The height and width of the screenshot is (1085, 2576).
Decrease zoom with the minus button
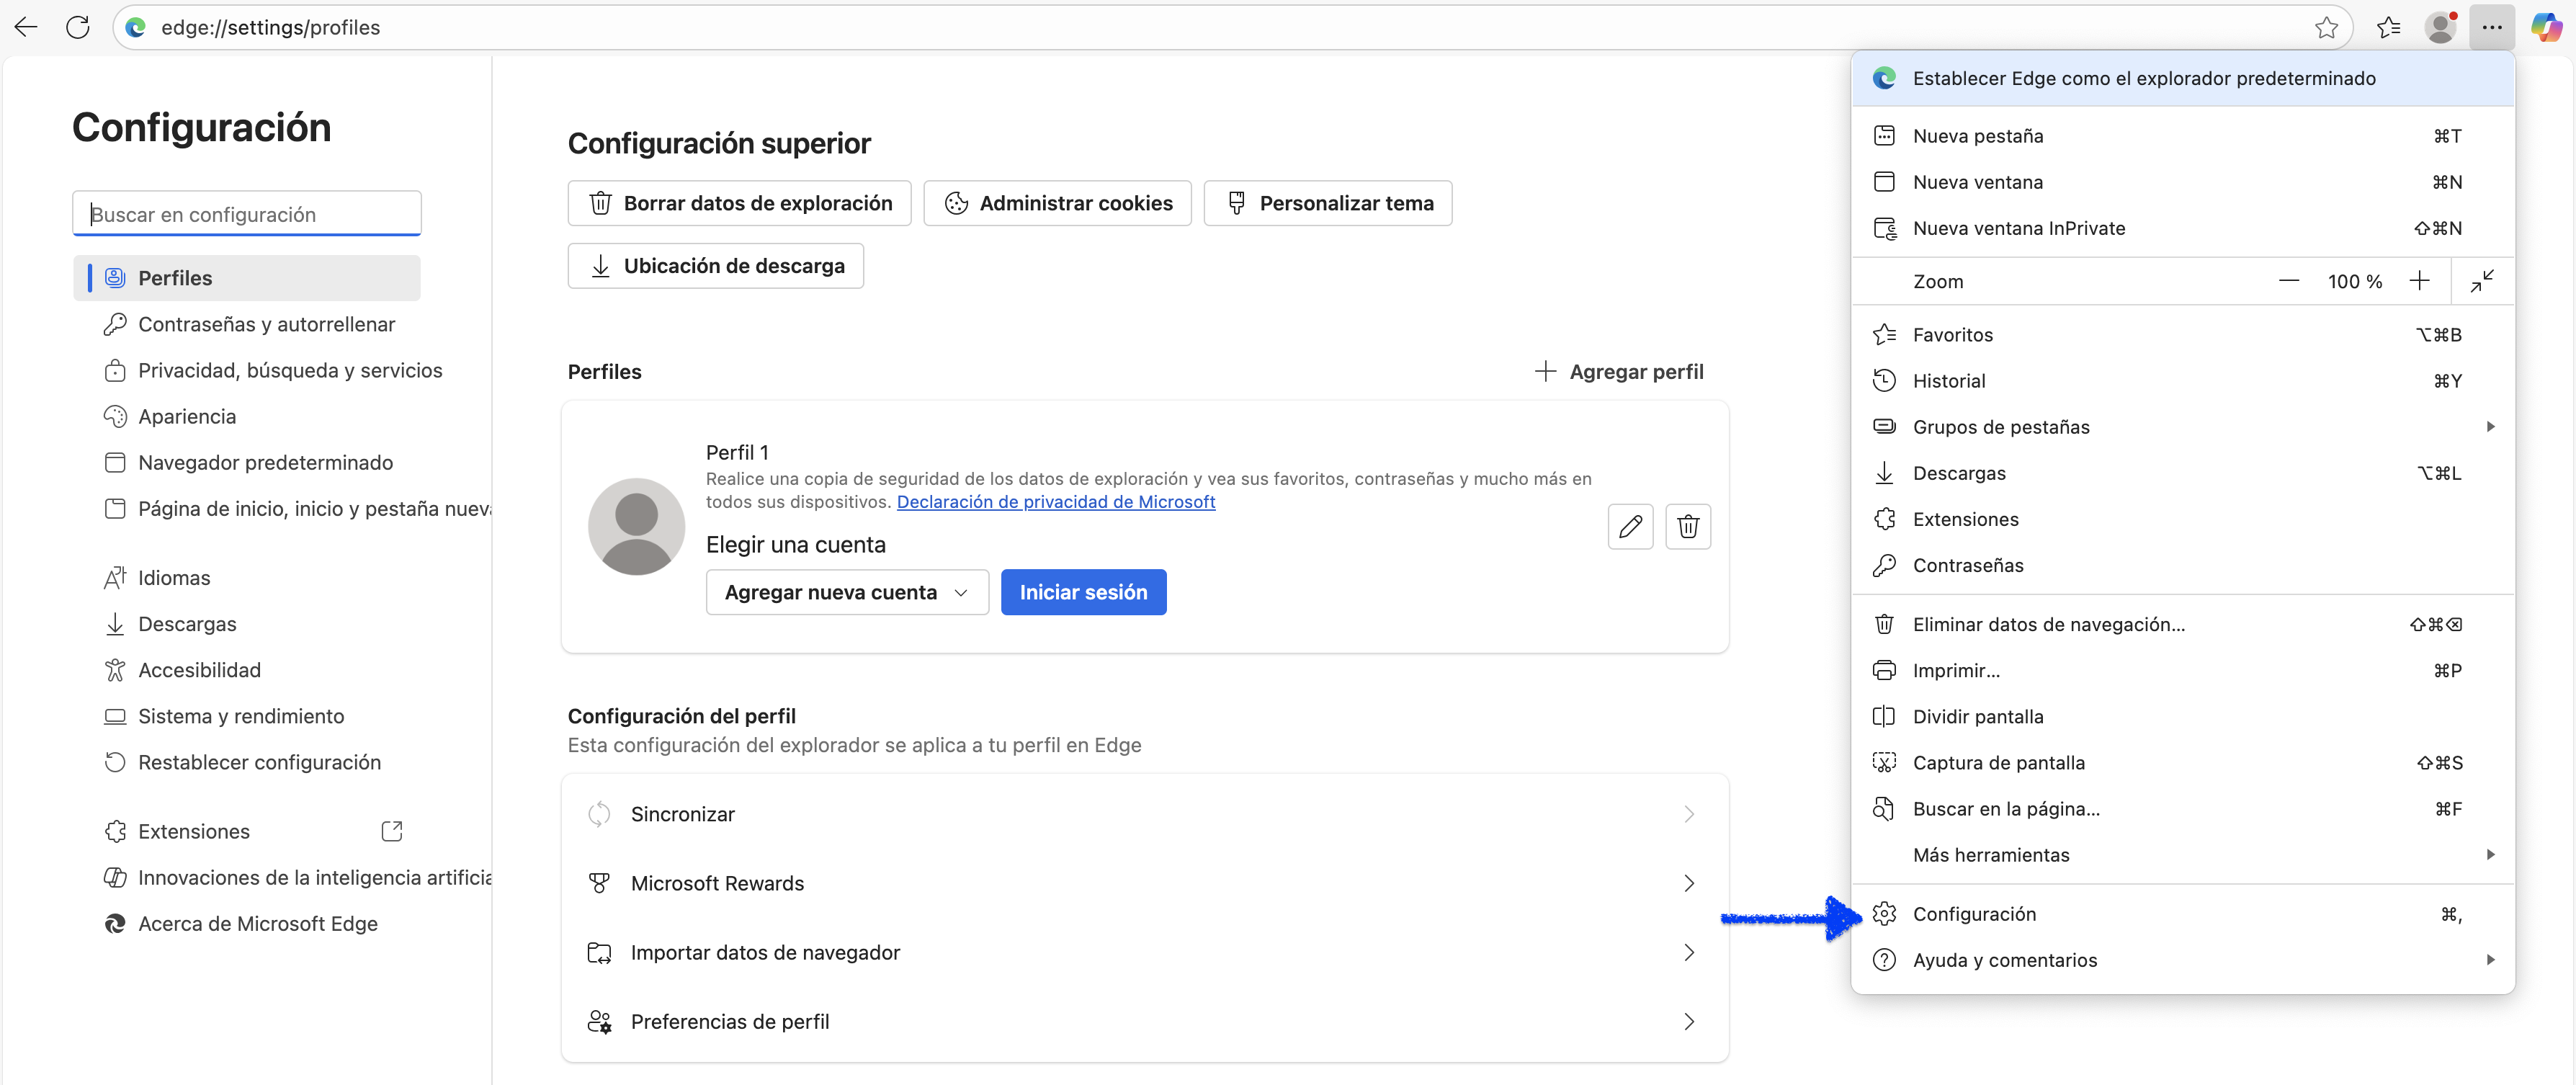click(x=2289, y=281)
